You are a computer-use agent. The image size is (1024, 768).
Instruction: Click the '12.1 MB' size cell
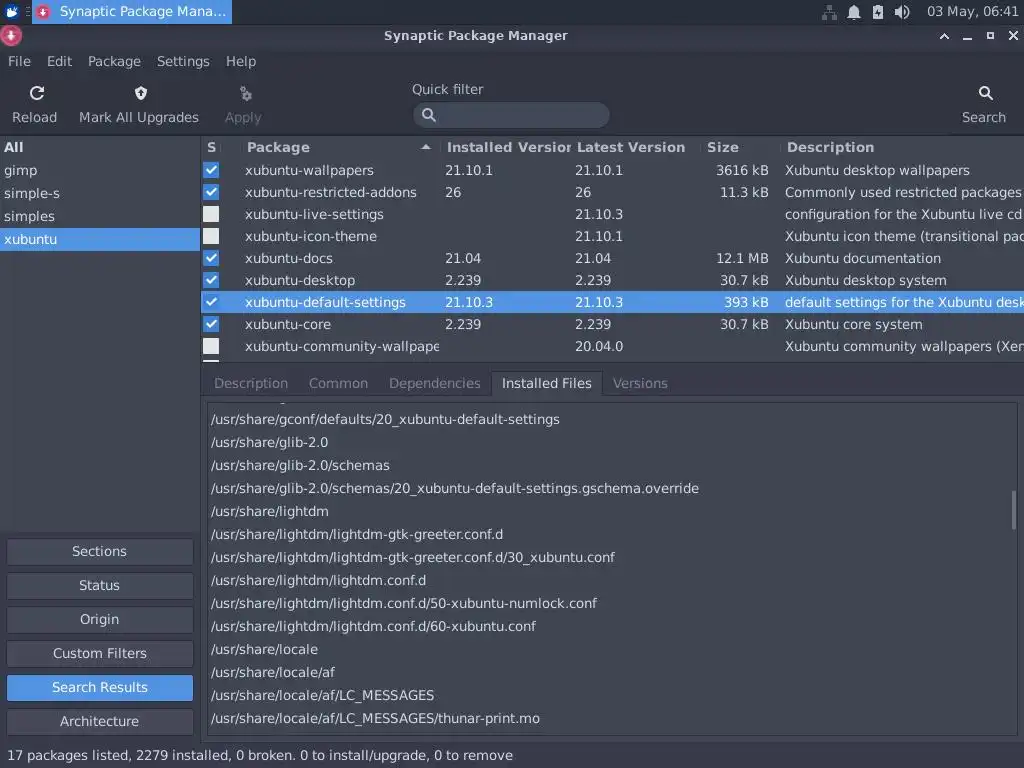742,258
